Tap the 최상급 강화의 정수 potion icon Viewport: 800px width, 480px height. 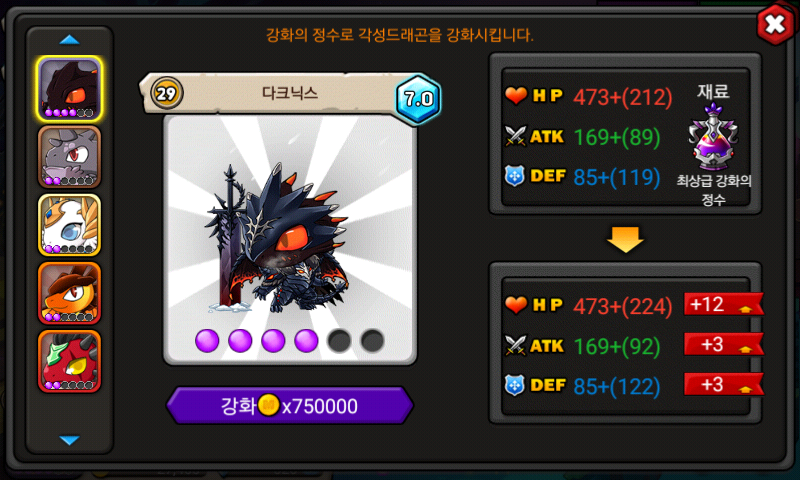713,138
